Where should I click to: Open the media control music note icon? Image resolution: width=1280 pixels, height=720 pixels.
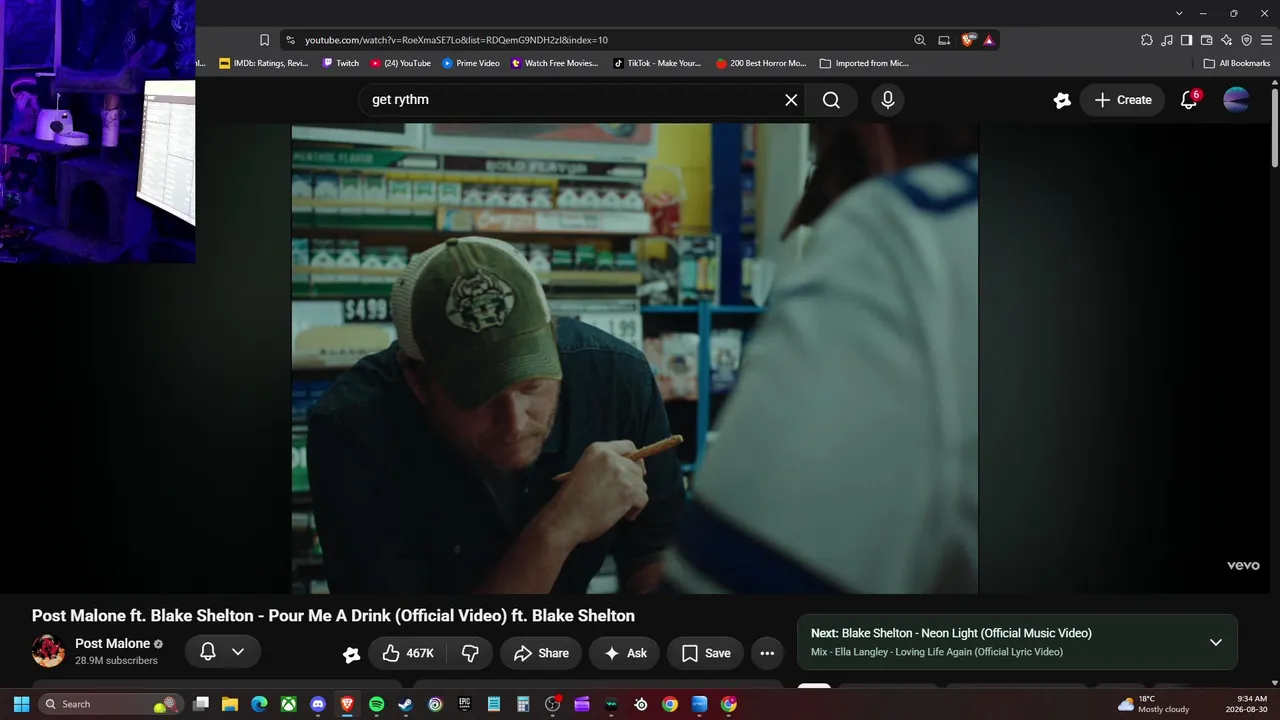(x=1167, y=40)
